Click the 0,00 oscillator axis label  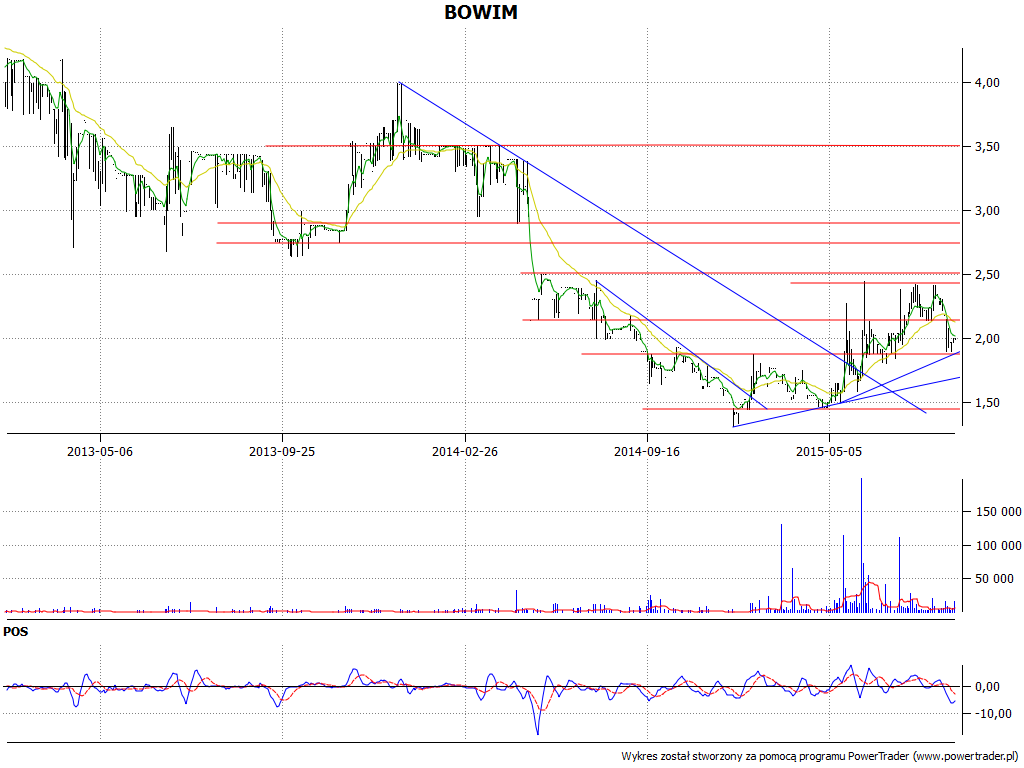coord(986,686)
